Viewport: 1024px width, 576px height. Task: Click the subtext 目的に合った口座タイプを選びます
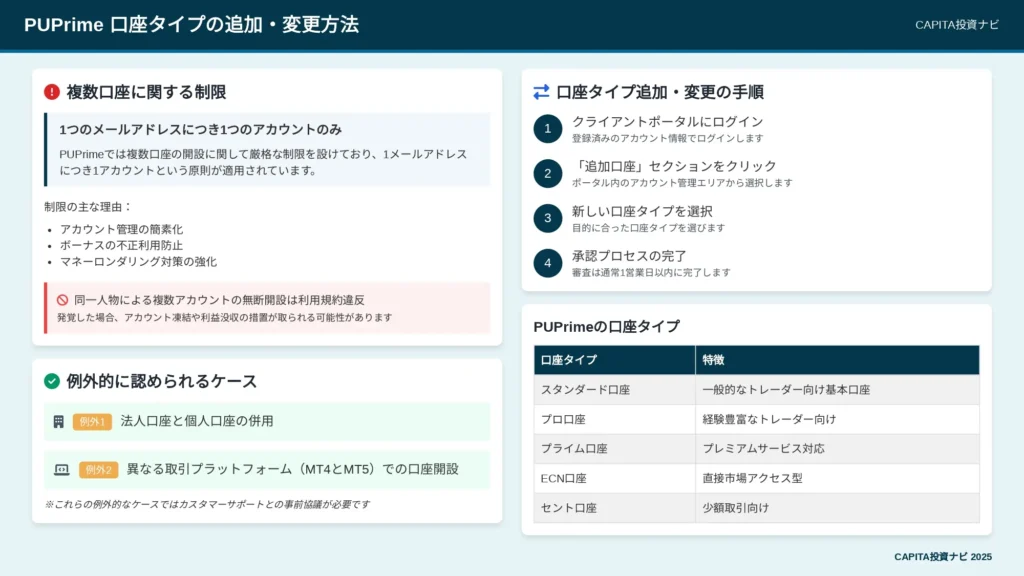(x=648, y=228)
